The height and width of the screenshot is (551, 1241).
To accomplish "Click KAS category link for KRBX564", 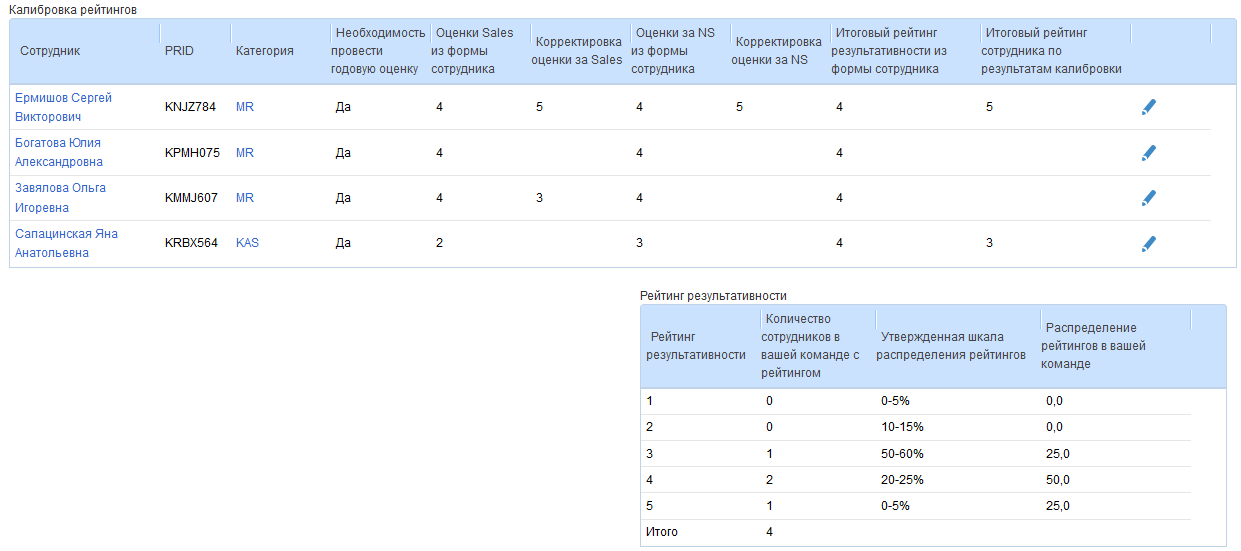I will point(247,243).
